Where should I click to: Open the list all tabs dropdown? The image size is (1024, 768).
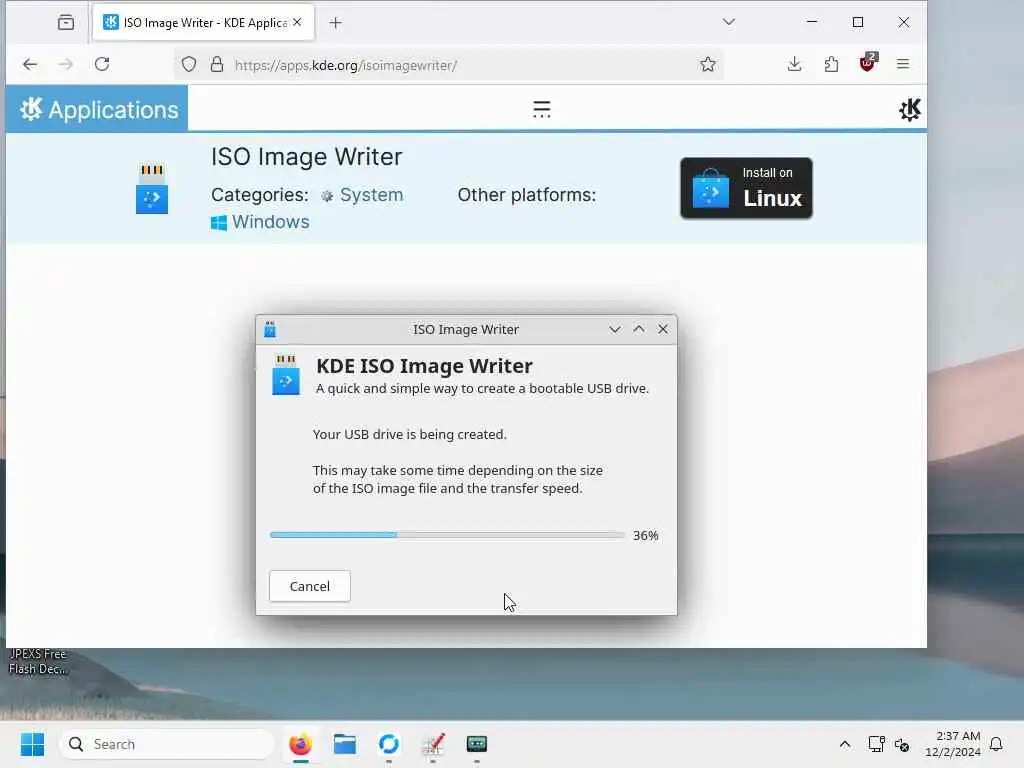coord(729,22)
